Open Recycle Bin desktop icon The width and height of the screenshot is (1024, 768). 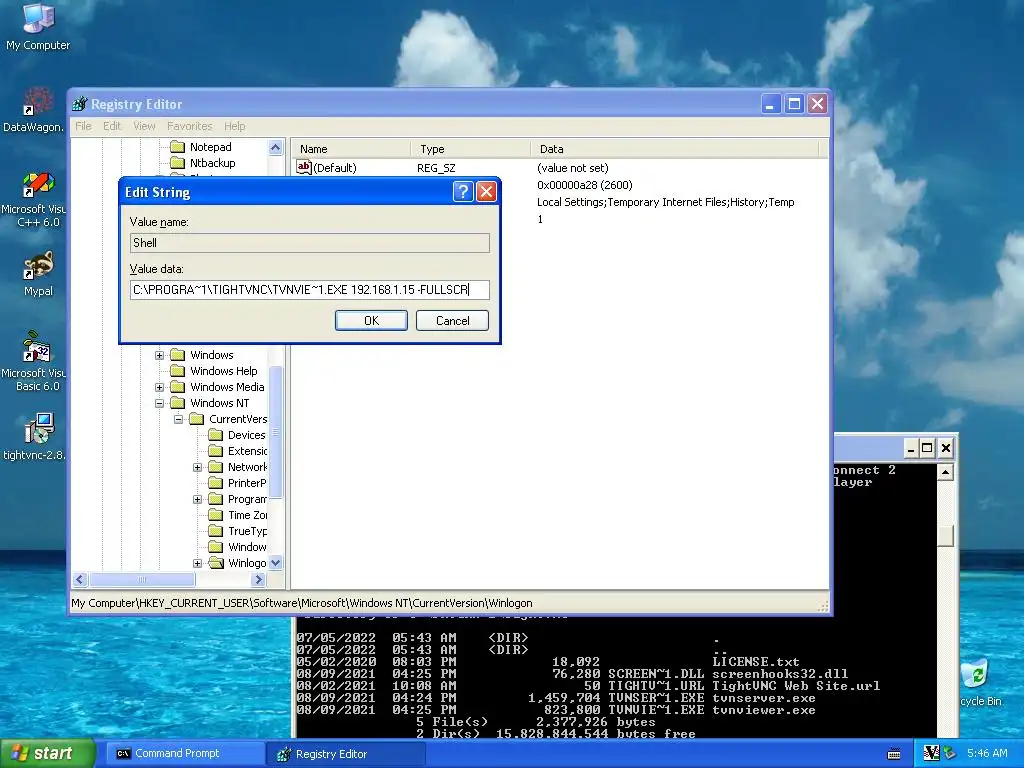pos(980,682)
